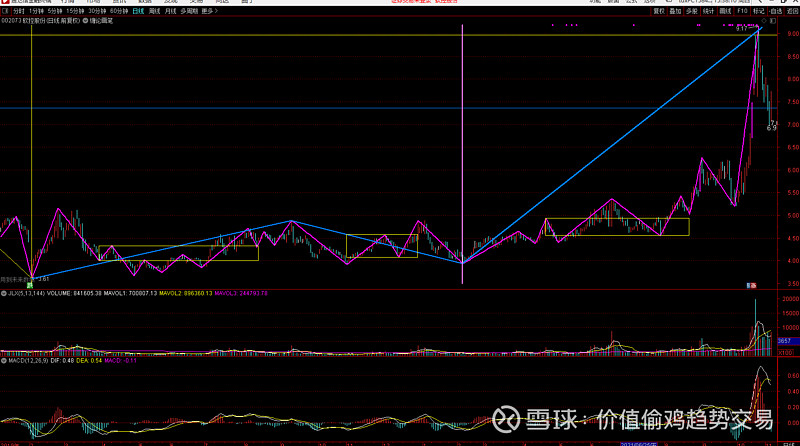Click the panel toggle icon at chart top-right
The image size is (800, 446).
[x=772, y=21]
